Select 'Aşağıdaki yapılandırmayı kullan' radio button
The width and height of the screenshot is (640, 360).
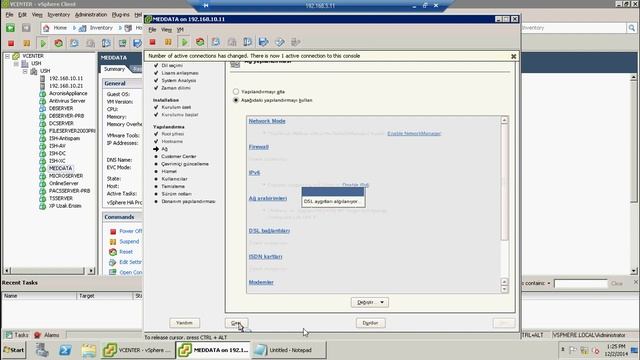point(236,100)
